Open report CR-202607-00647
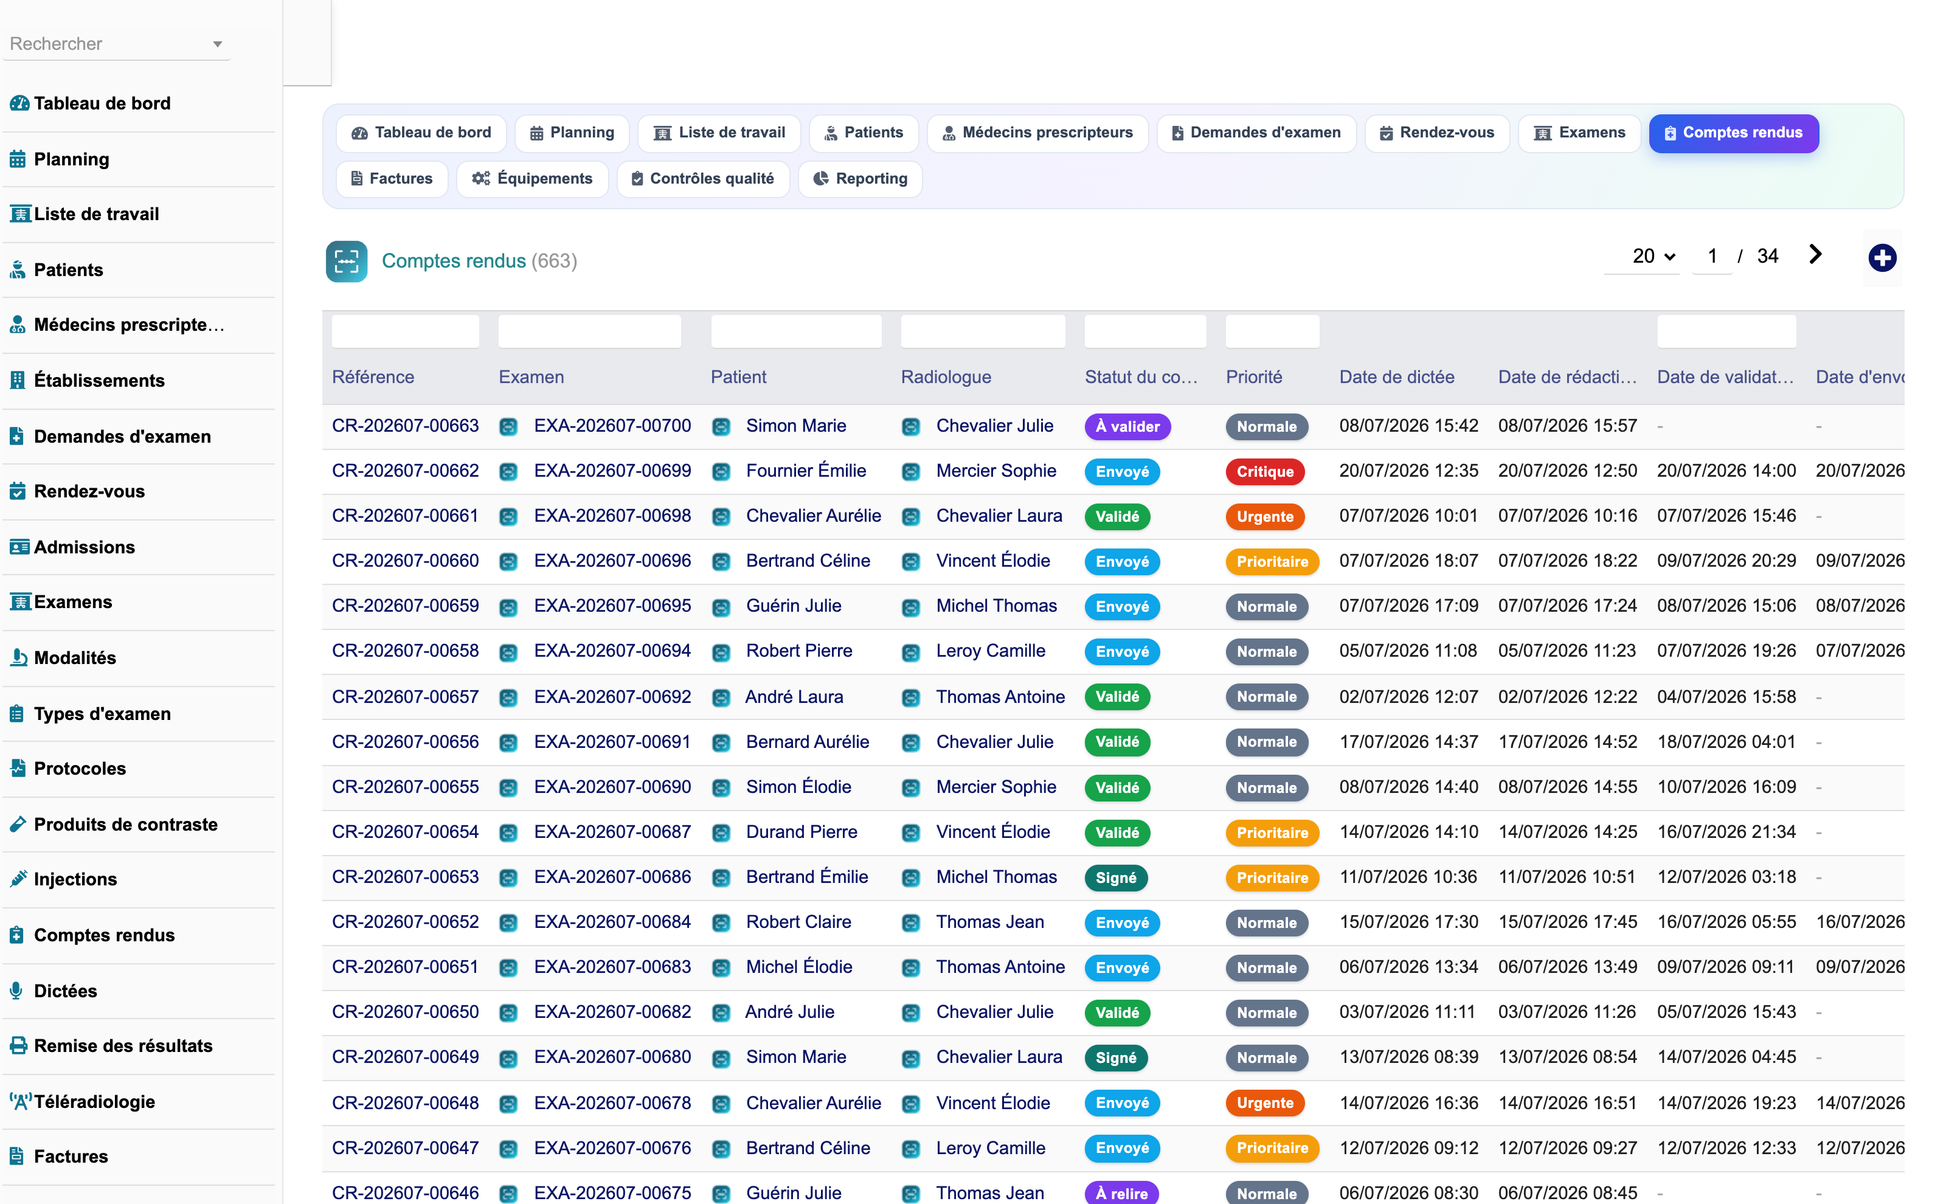This screenshot has height=1204, width=1946. pyautogui.click(x=405, y=1148)
